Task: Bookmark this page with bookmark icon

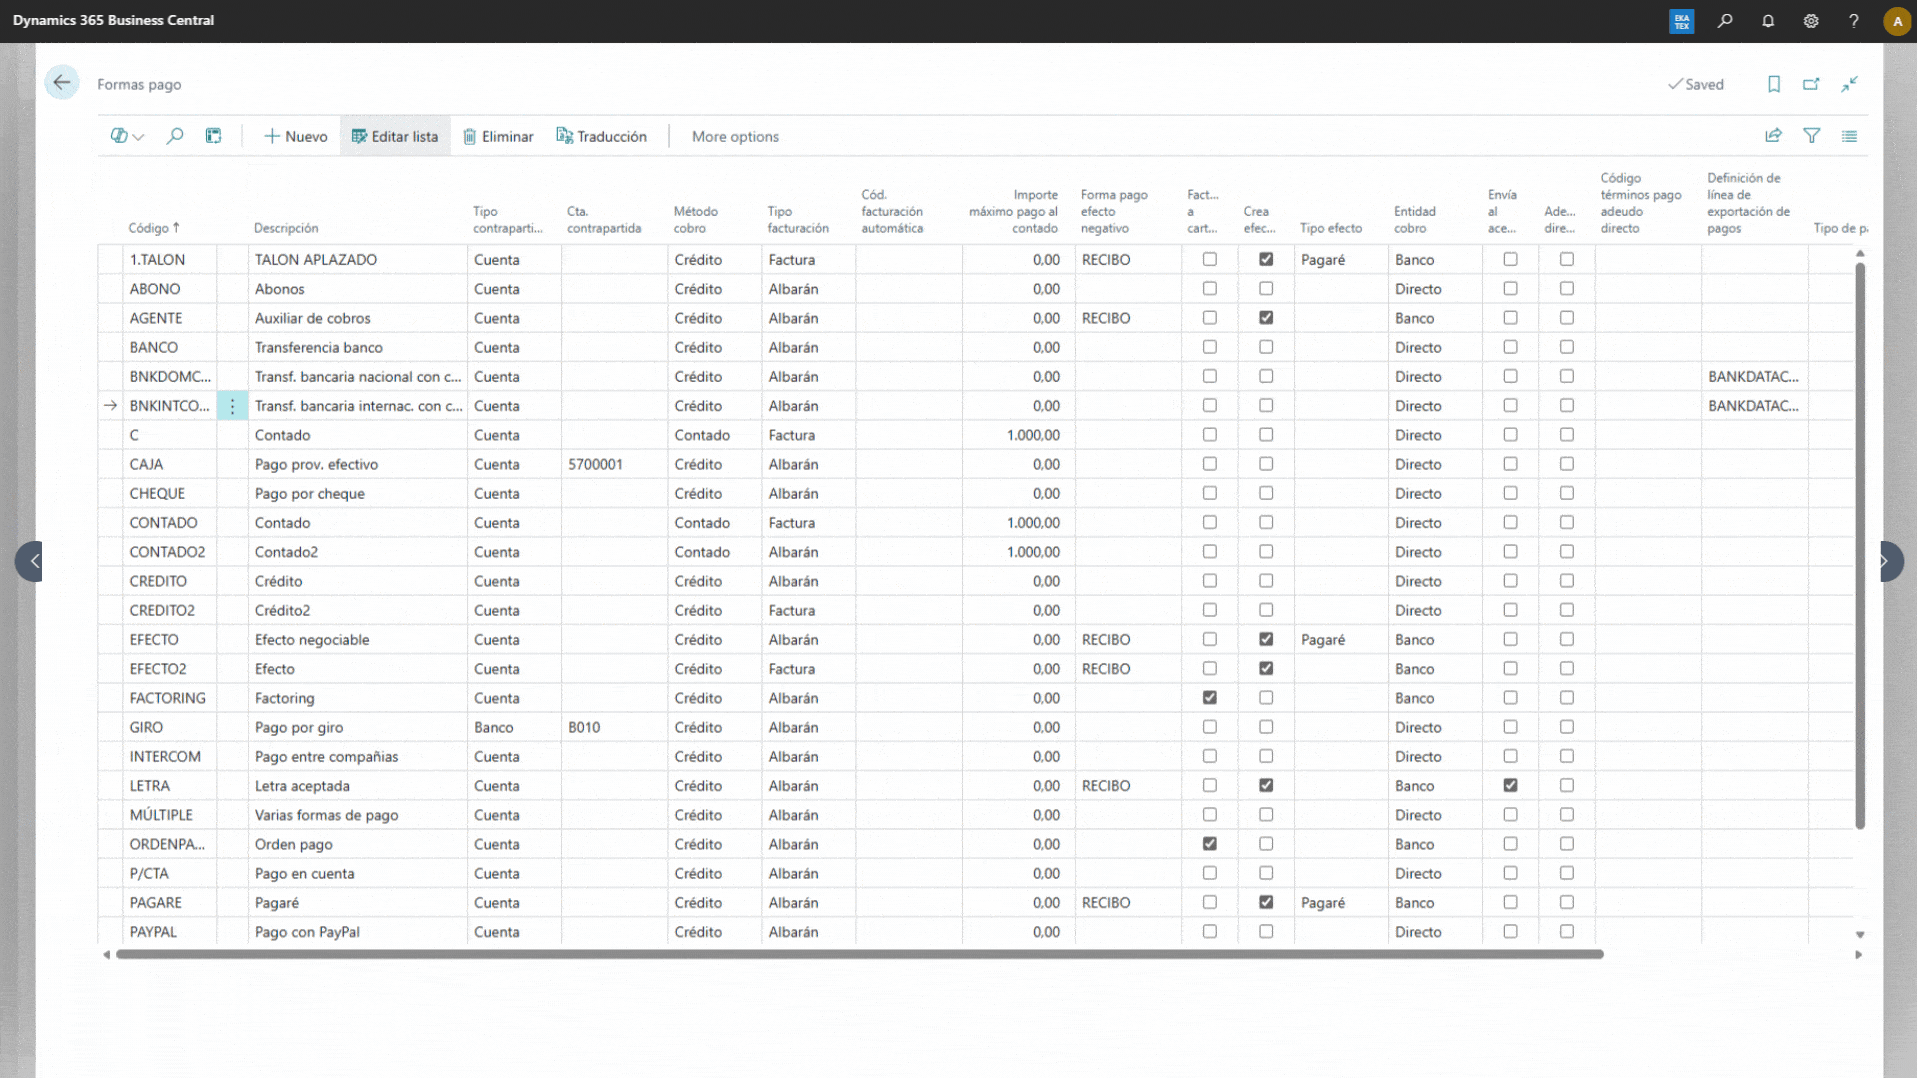Action: point(1773,84)
